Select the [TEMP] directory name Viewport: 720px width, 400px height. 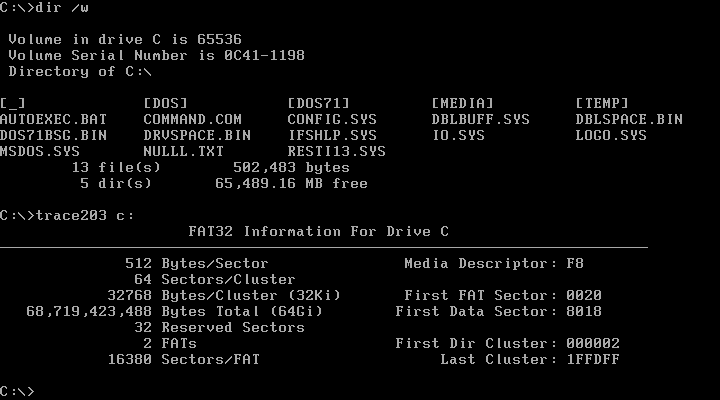(x=603, y=103)
